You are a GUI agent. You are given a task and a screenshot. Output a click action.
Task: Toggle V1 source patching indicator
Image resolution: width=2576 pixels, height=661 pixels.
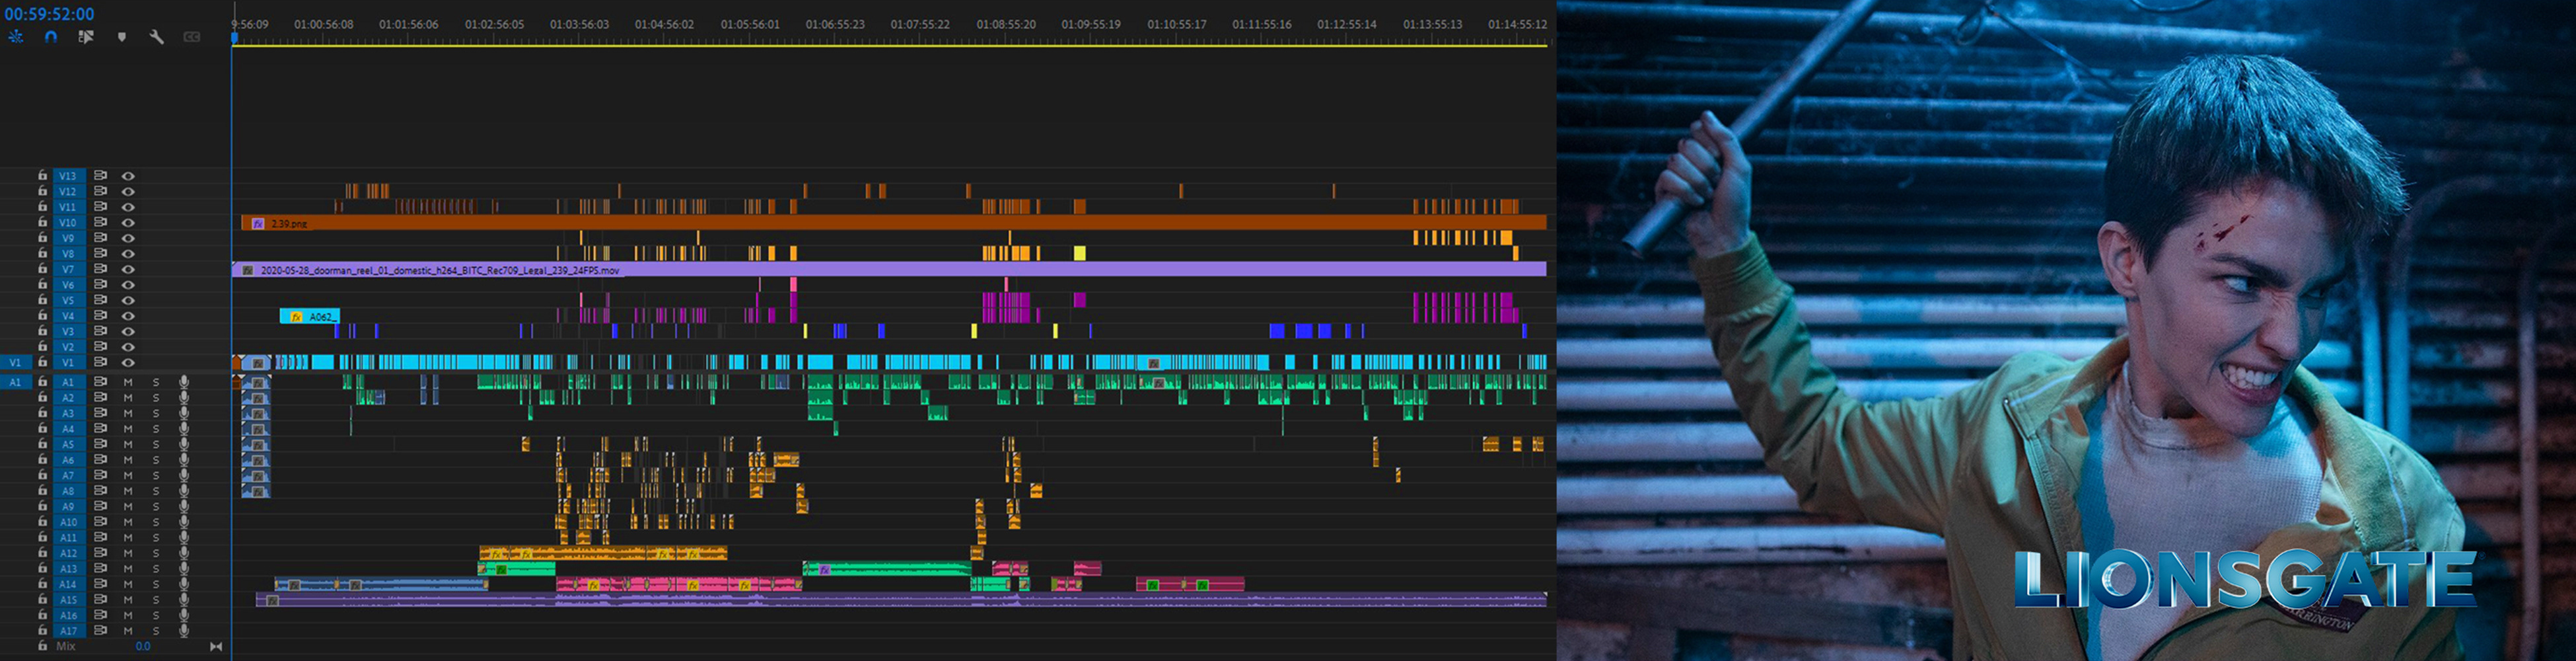pos(15,362)
